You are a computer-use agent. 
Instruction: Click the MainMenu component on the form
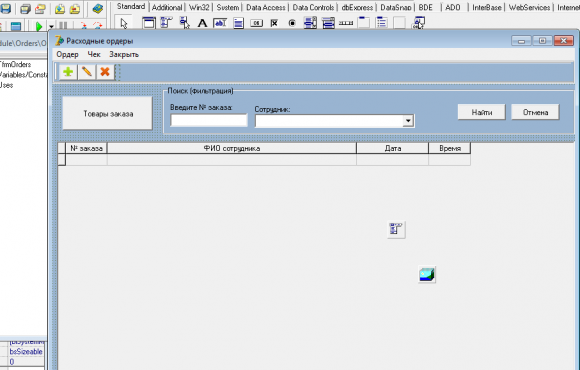396,229
